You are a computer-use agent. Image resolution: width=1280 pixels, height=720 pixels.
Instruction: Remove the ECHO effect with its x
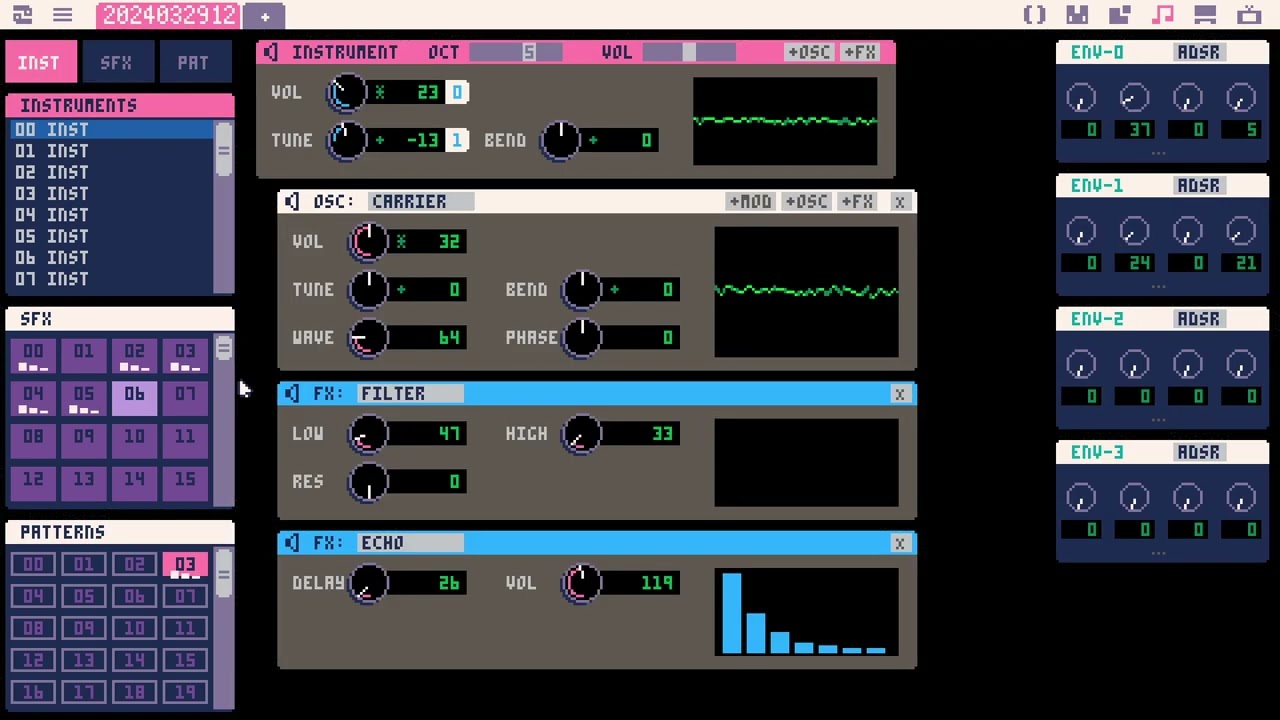899,543
